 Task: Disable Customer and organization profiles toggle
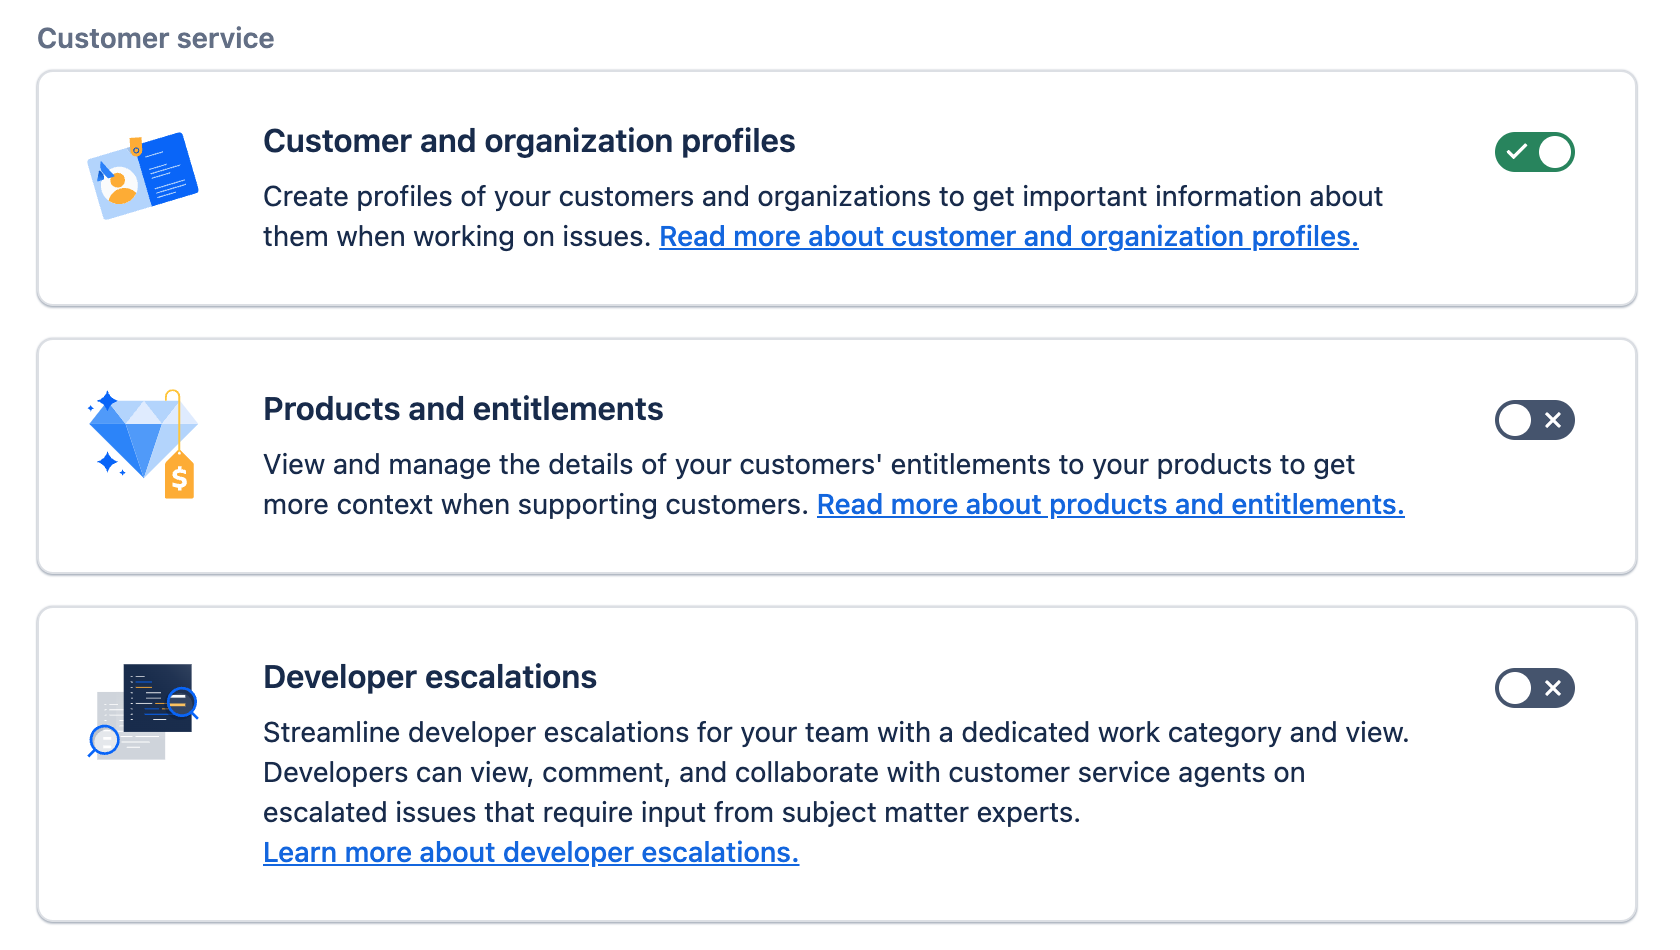coord(1535,152)
